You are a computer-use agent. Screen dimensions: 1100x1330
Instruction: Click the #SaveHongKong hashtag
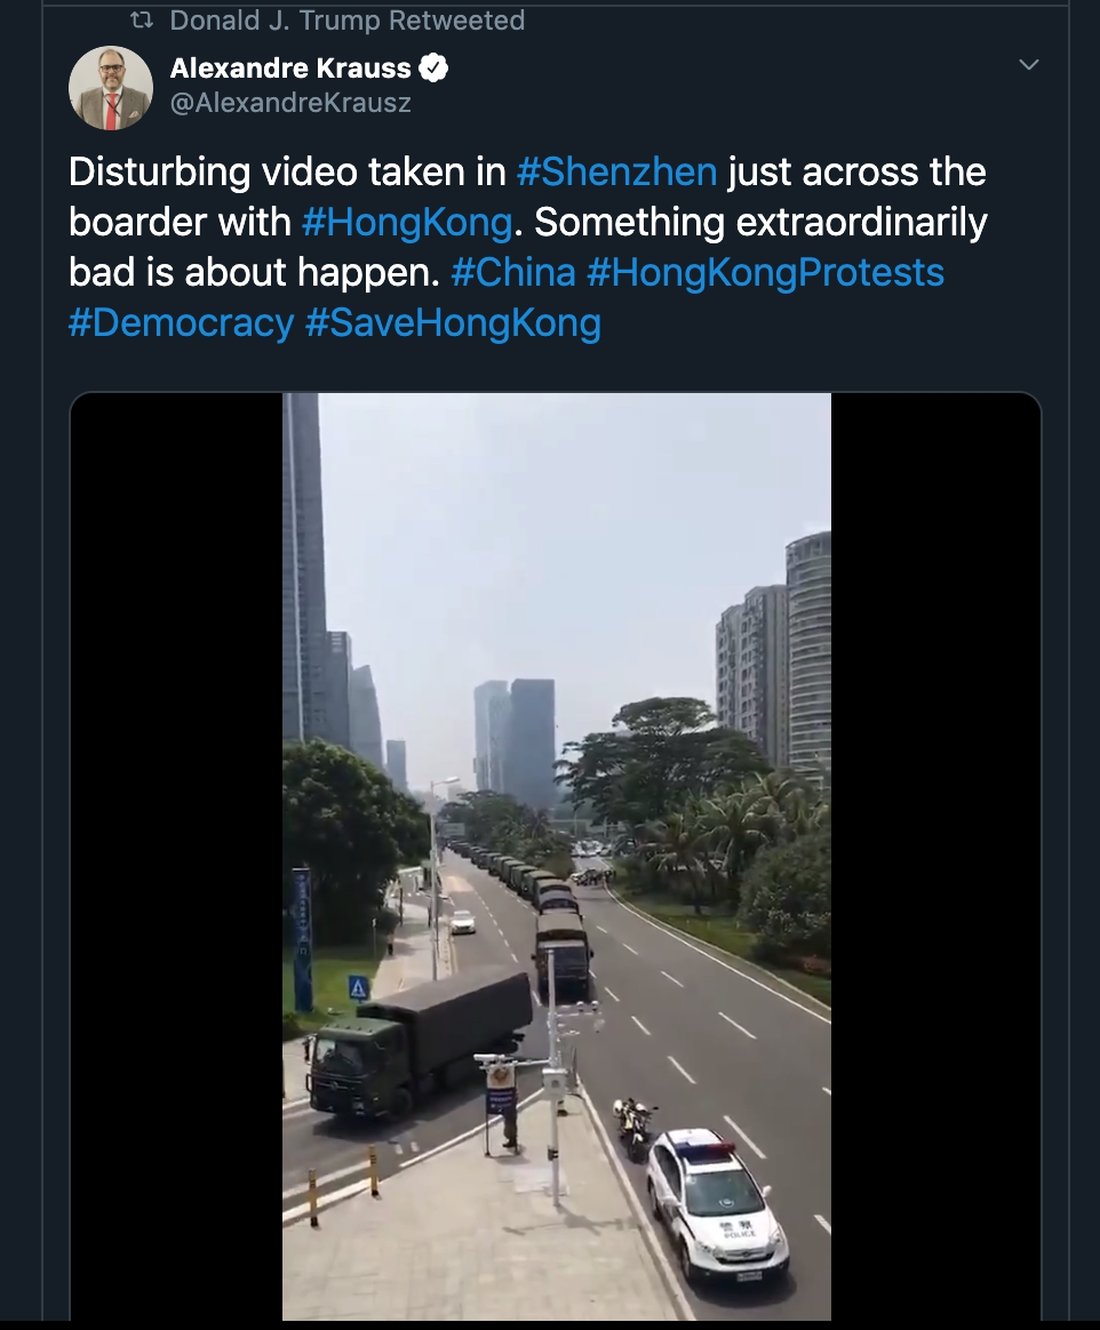[453, 323]
